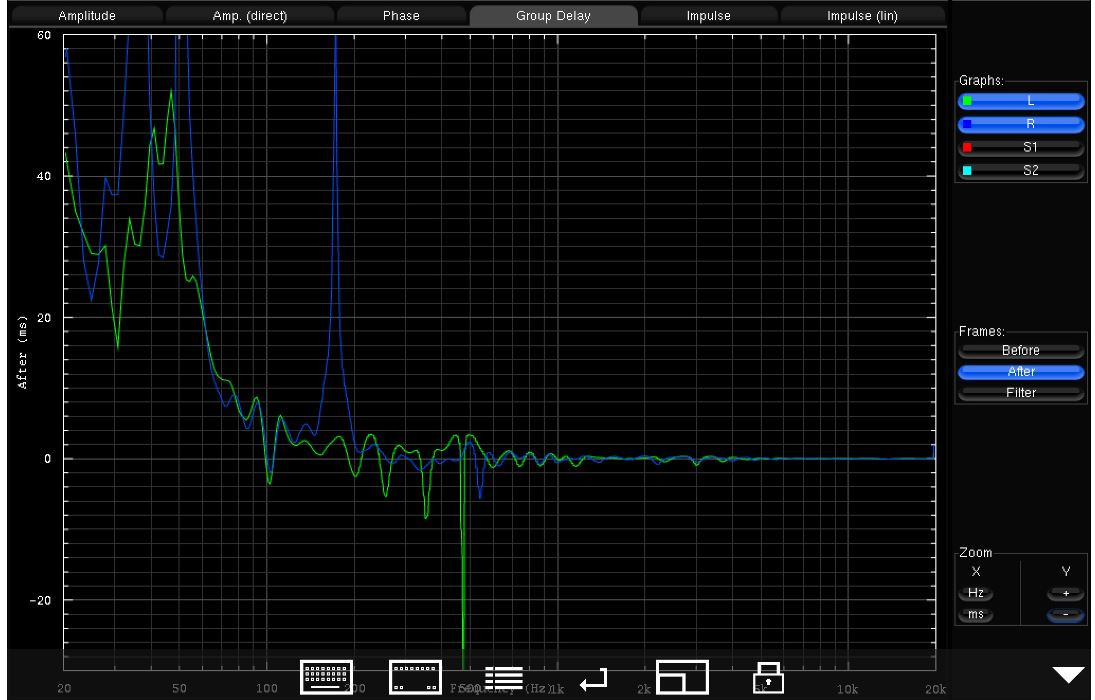
Task: Click the compact keyboard icon
Action: pos(415,678)
